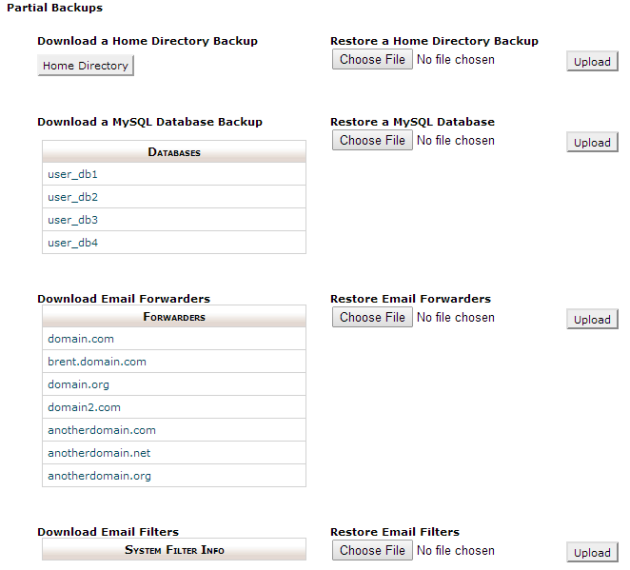Download forwarders for anotherdomain.org
The image size is (630, 570).
click(x=100, y=477)
